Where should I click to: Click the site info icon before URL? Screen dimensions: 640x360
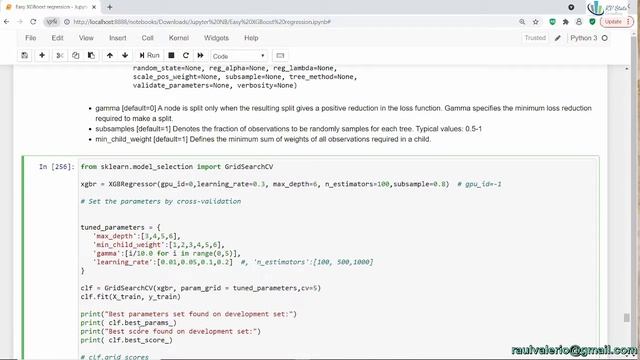pyautogui.click(x=67, y=22)
